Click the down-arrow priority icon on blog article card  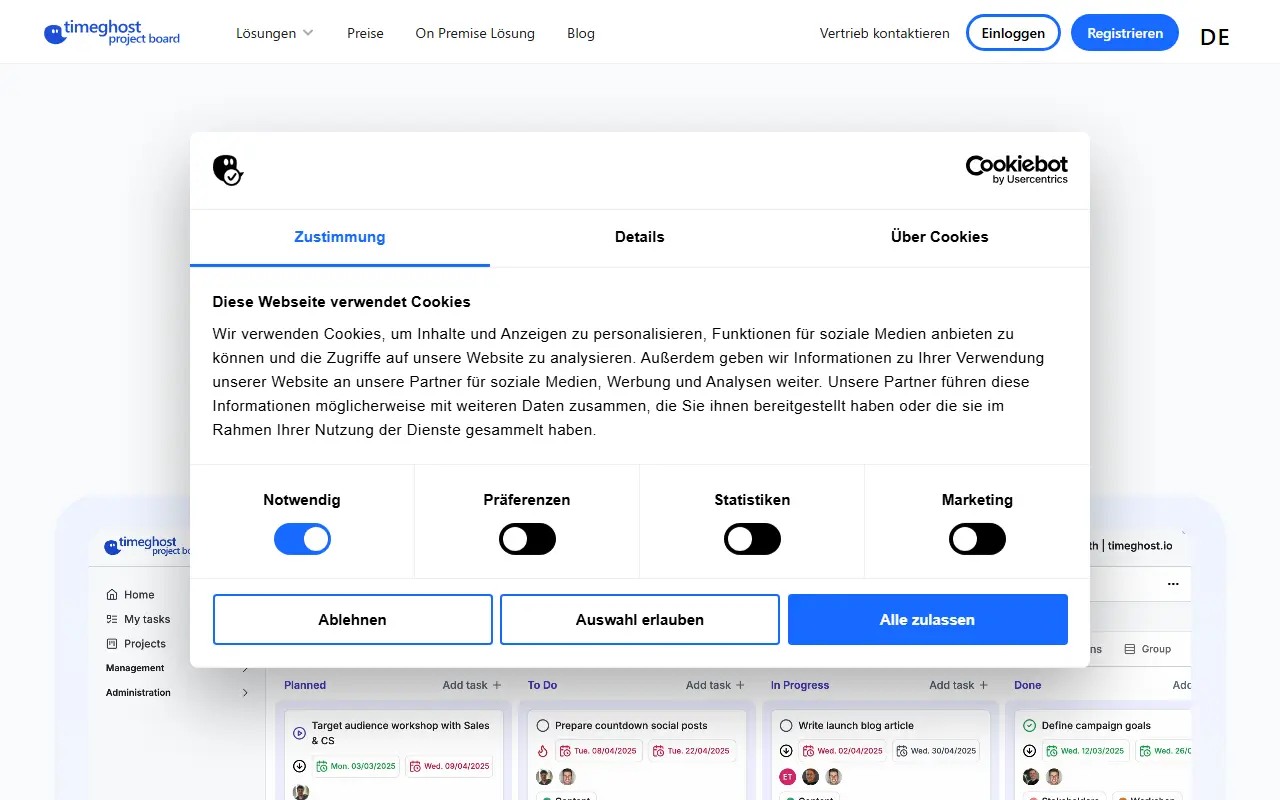point(786,751)
